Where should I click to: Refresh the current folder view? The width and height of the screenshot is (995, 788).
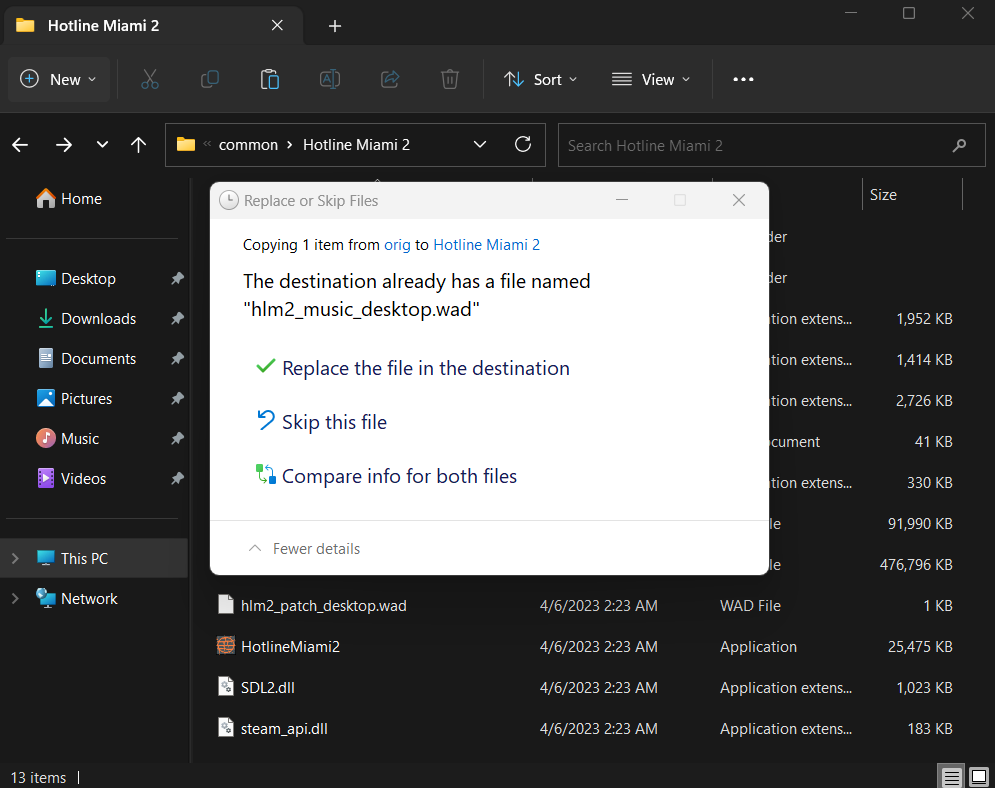pyautogui.click(x=522, y=144)
